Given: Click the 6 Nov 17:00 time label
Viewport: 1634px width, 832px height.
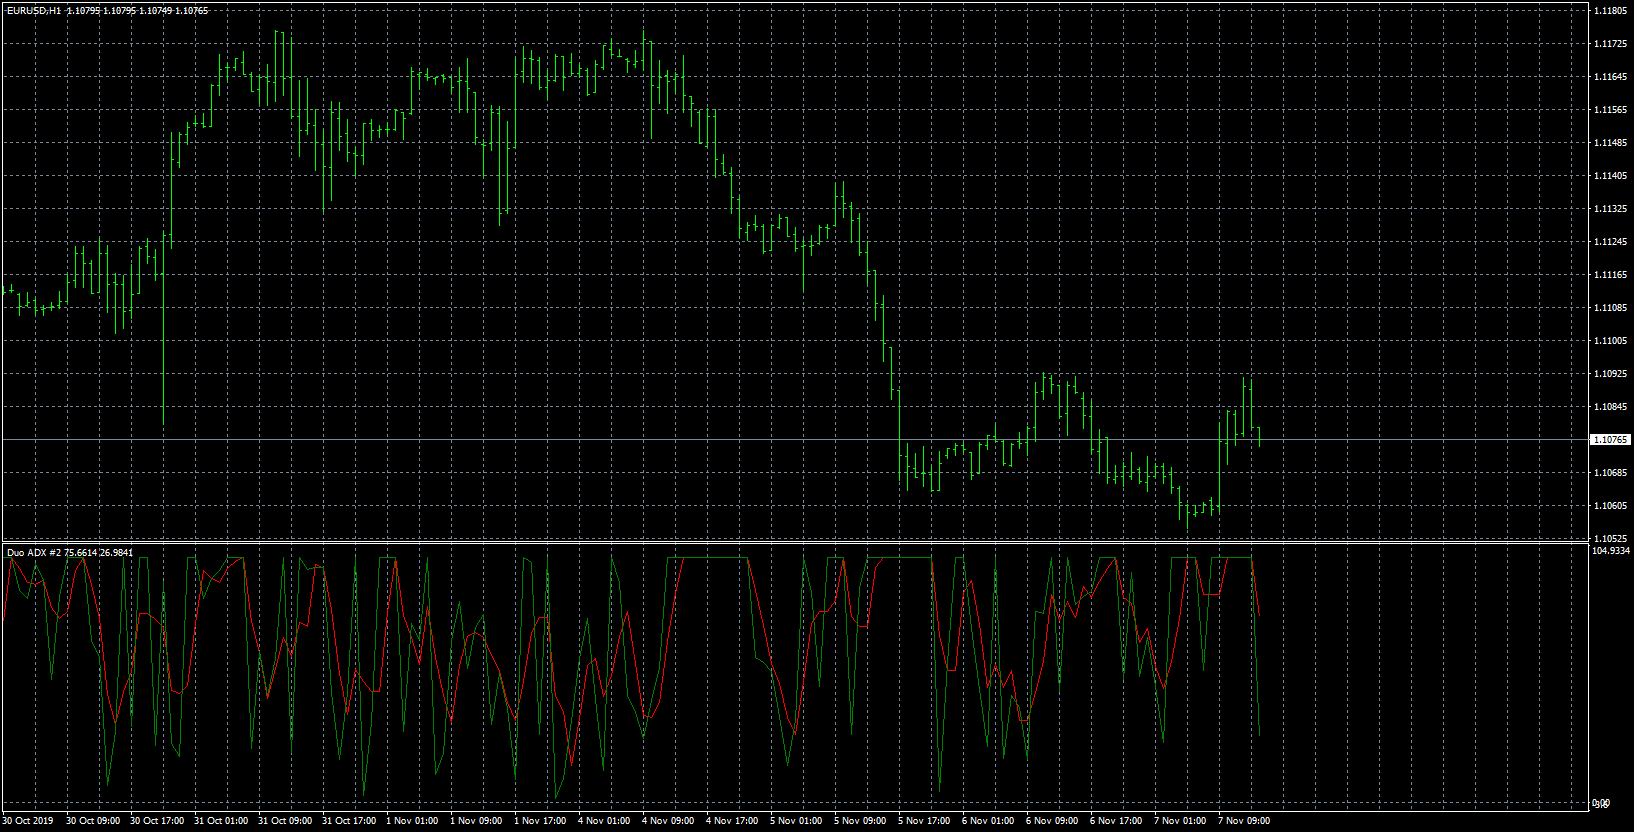Looking at the screenshot, I should (1116, 821).
